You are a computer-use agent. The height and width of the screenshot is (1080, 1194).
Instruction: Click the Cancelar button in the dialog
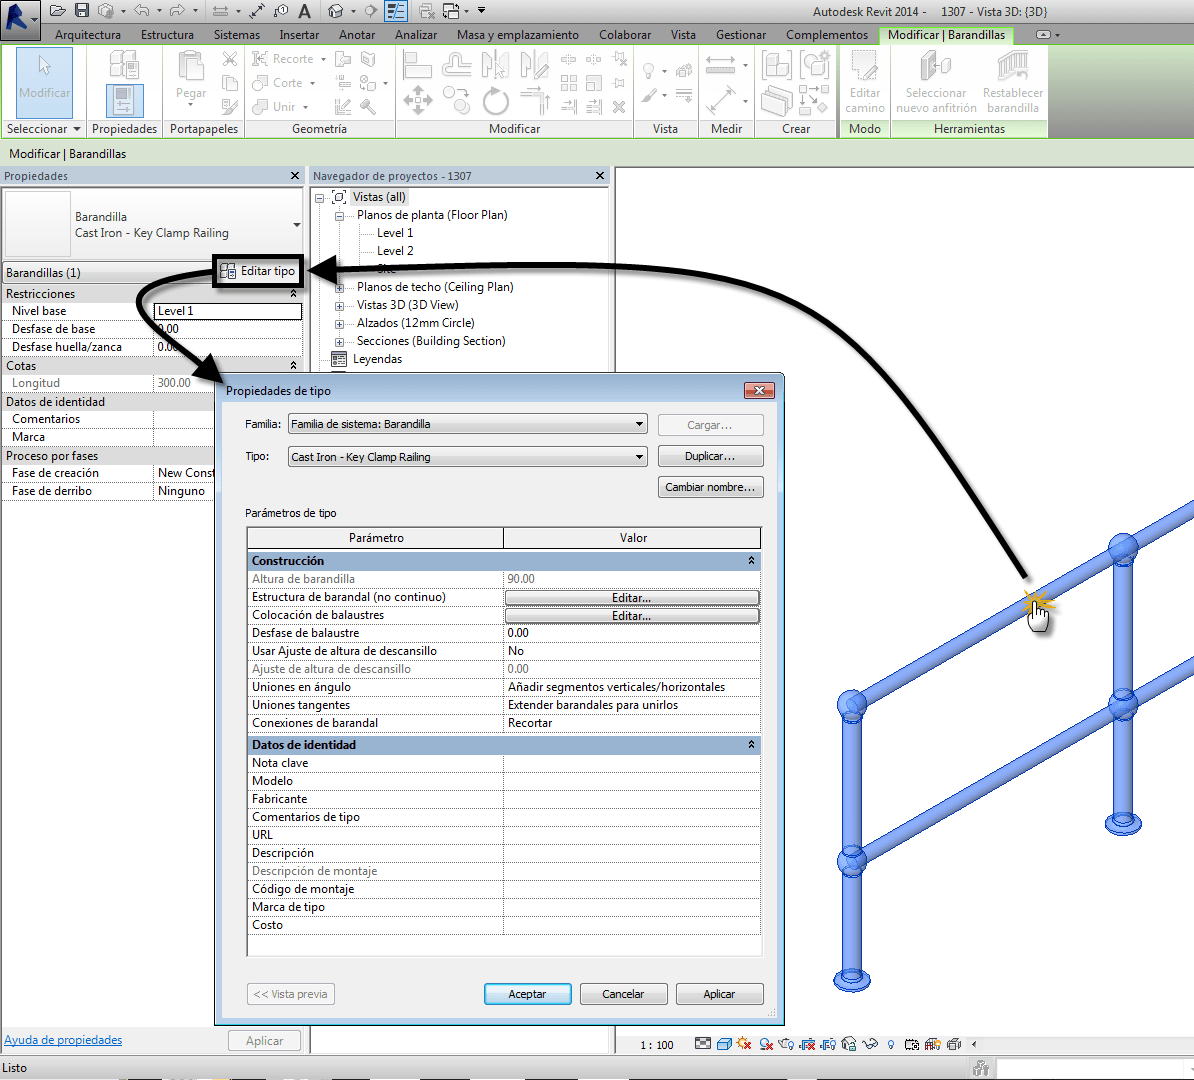tap(623, 994)
